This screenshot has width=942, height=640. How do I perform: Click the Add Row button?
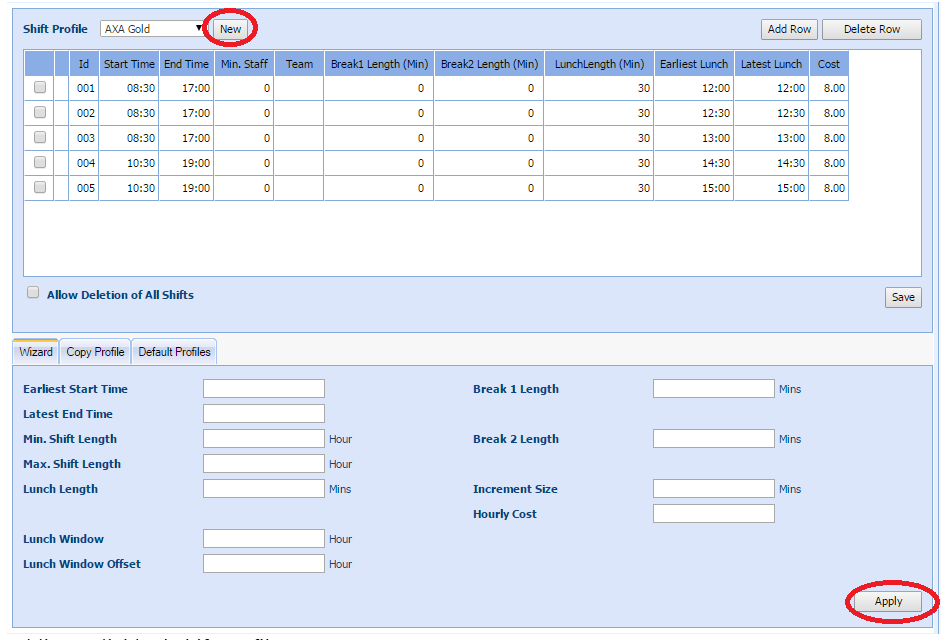coord(789,29)
